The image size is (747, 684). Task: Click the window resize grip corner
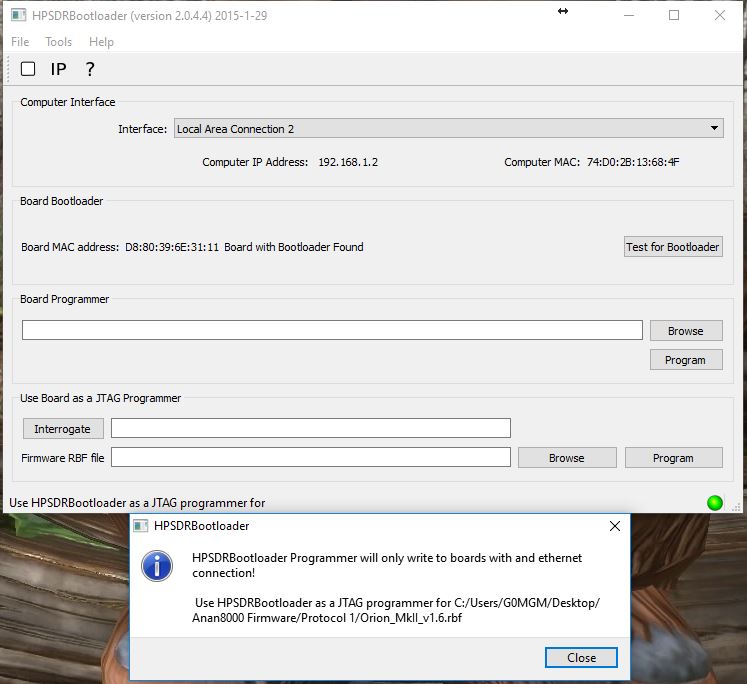(x=736, y=507)
